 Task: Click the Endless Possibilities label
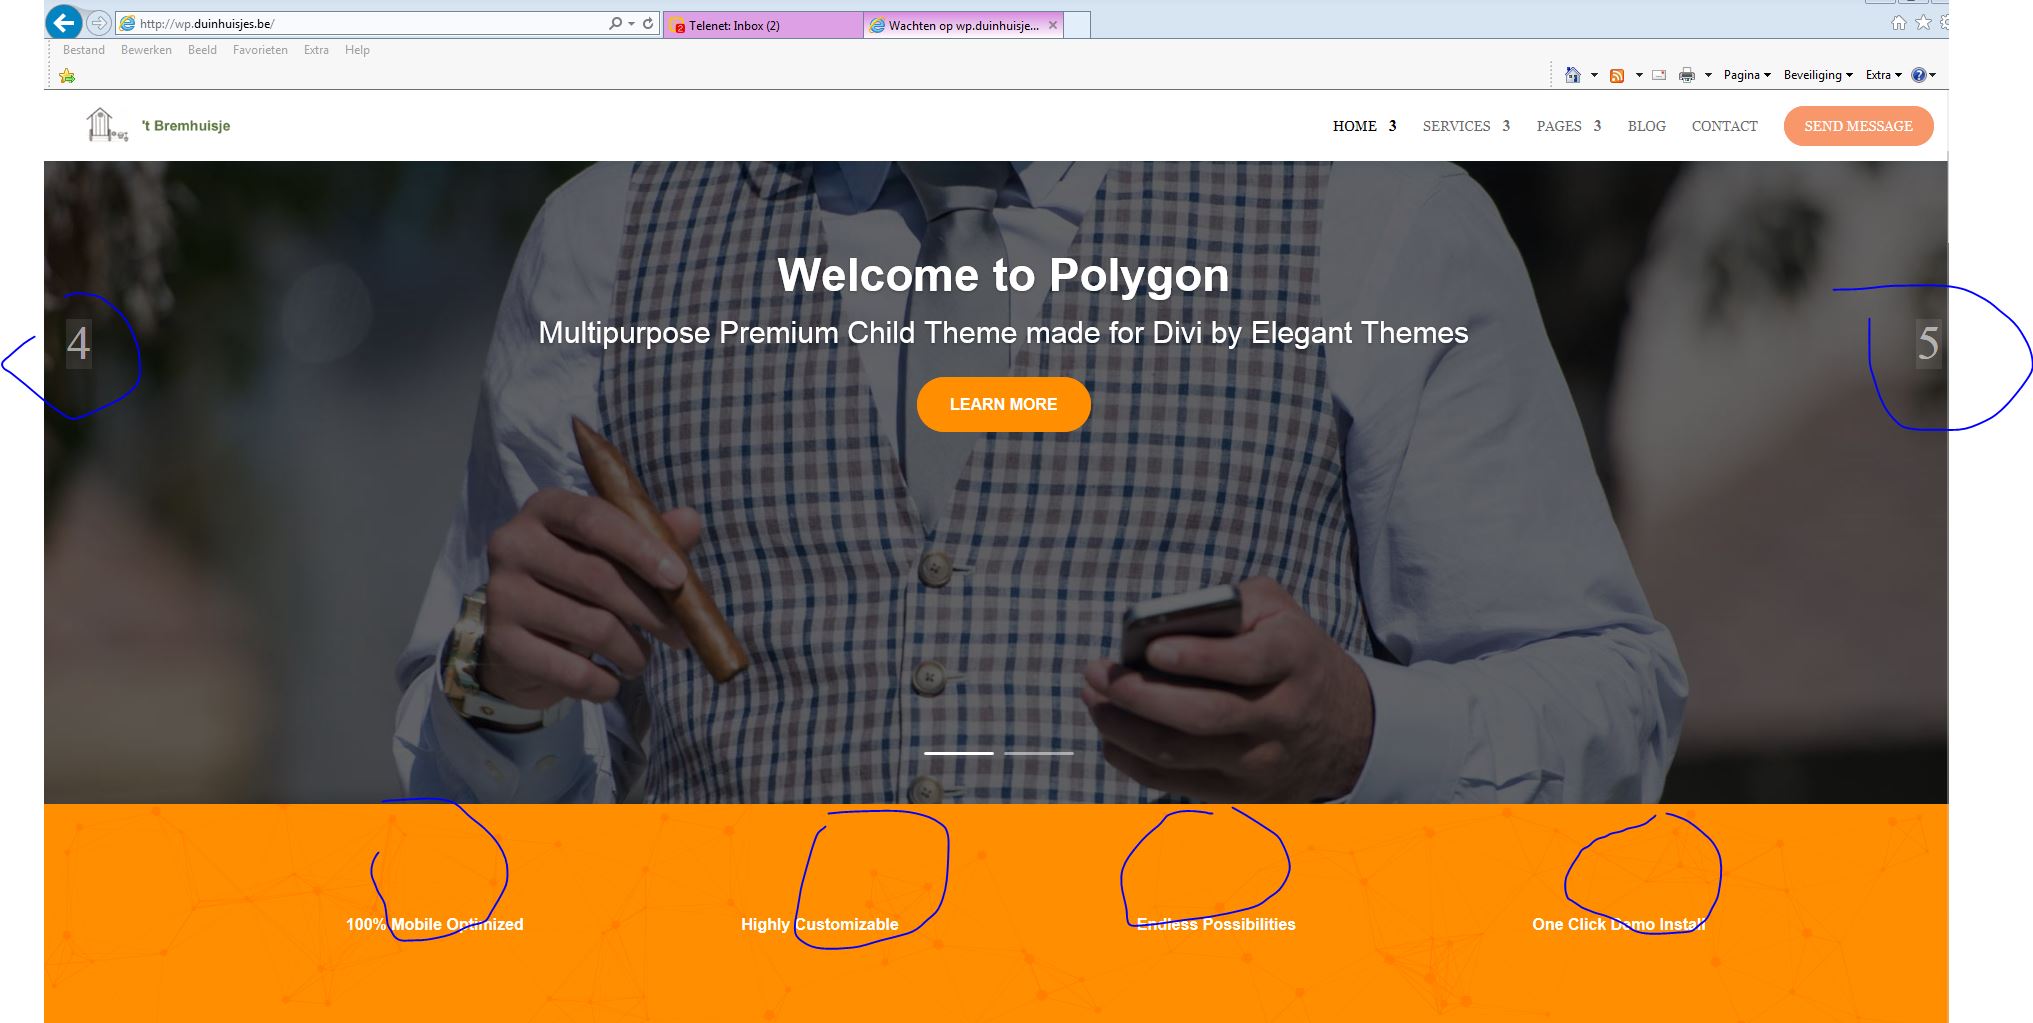[1216, 924]
